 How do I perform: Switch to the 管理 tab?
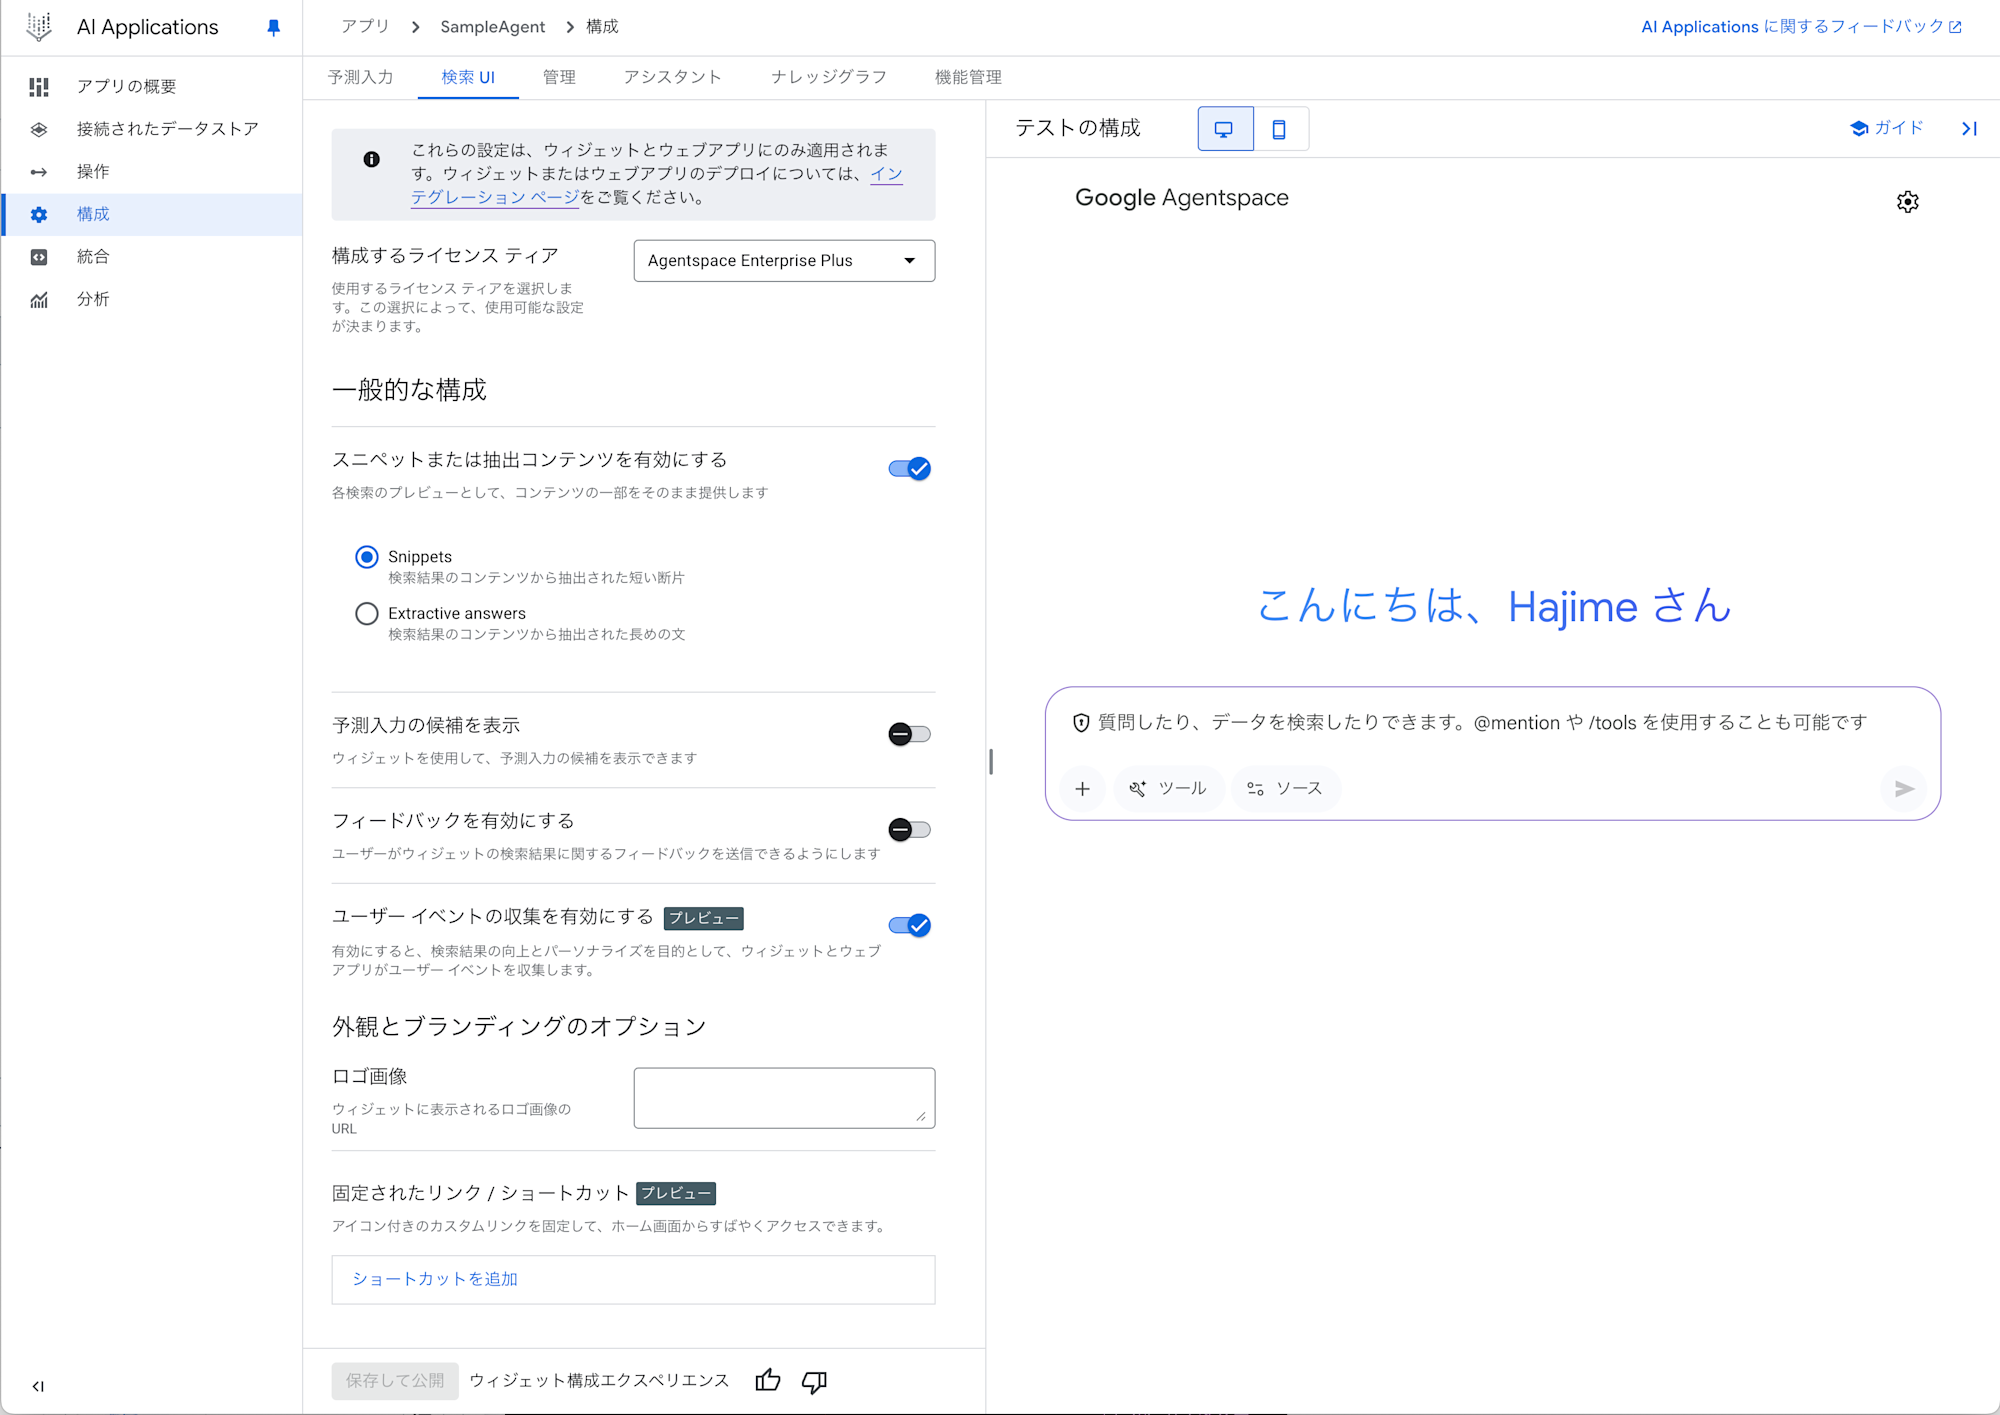(x=559, y=77)
